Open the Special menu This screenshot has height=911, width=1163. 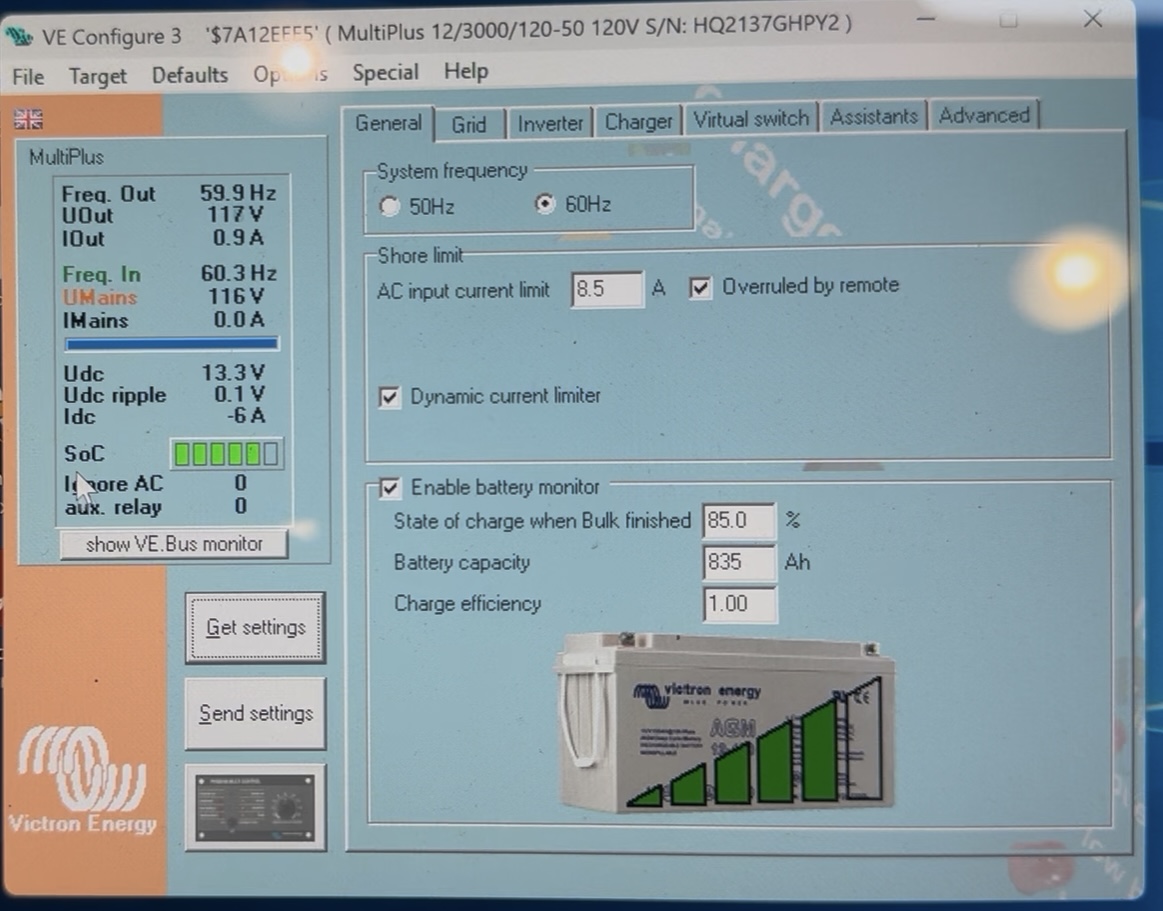pyautogui.click(x=385, y=73)
